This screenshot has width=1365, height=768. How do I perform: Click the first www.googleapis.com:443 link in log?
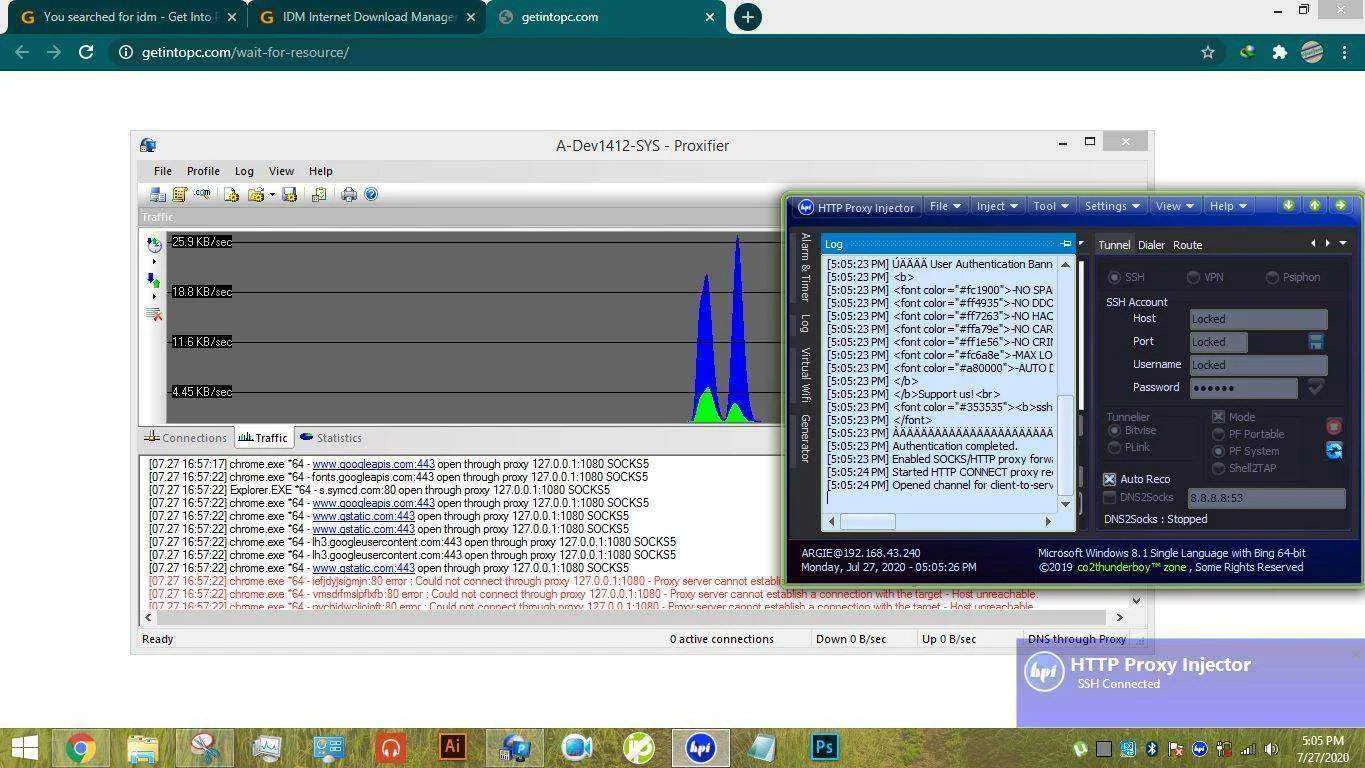373,464
